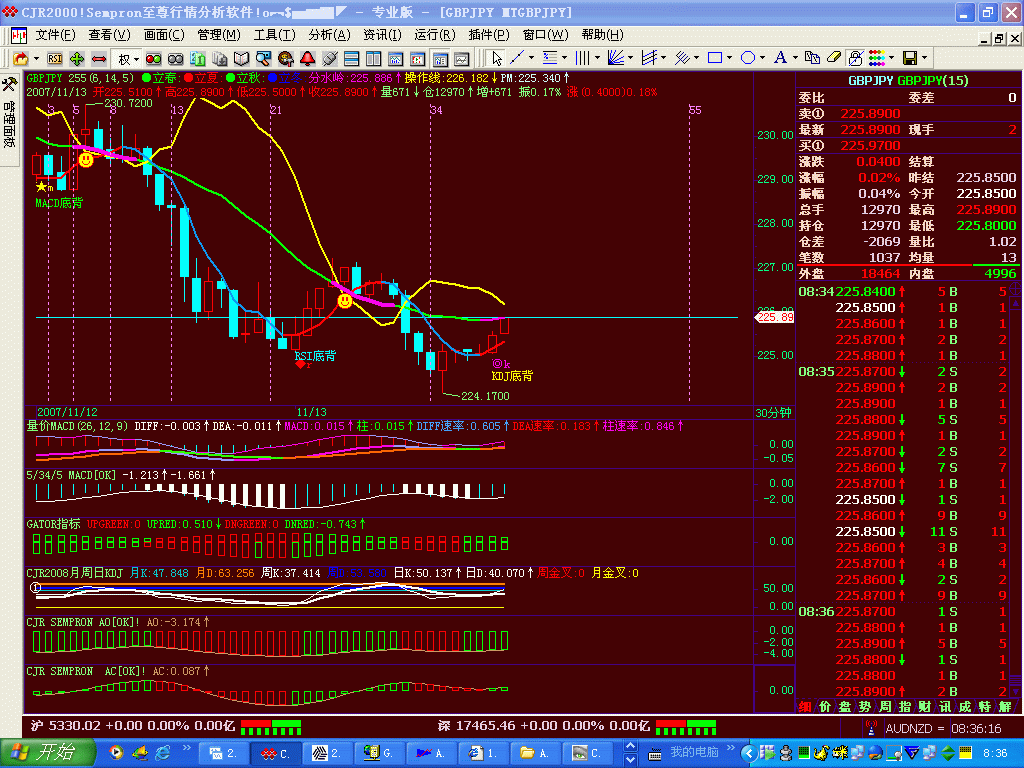Switch to the 解 tab in quote panel
Image resolution: width=1024 pixels, height=768 pixels.
coord(1004,707)
